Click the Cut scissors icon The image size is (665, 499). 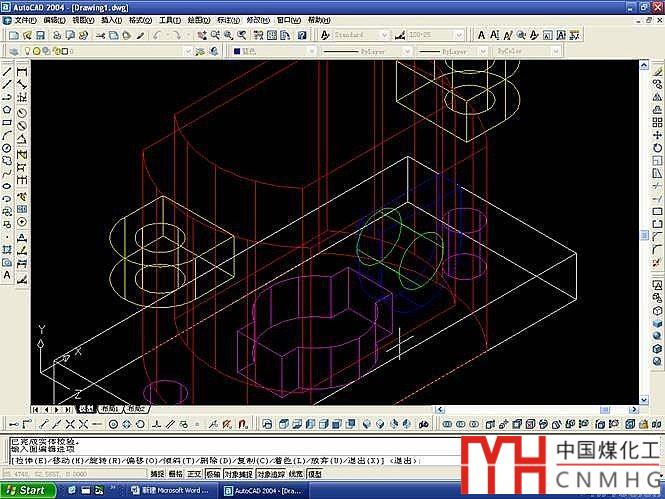click(x=100, y=35)
